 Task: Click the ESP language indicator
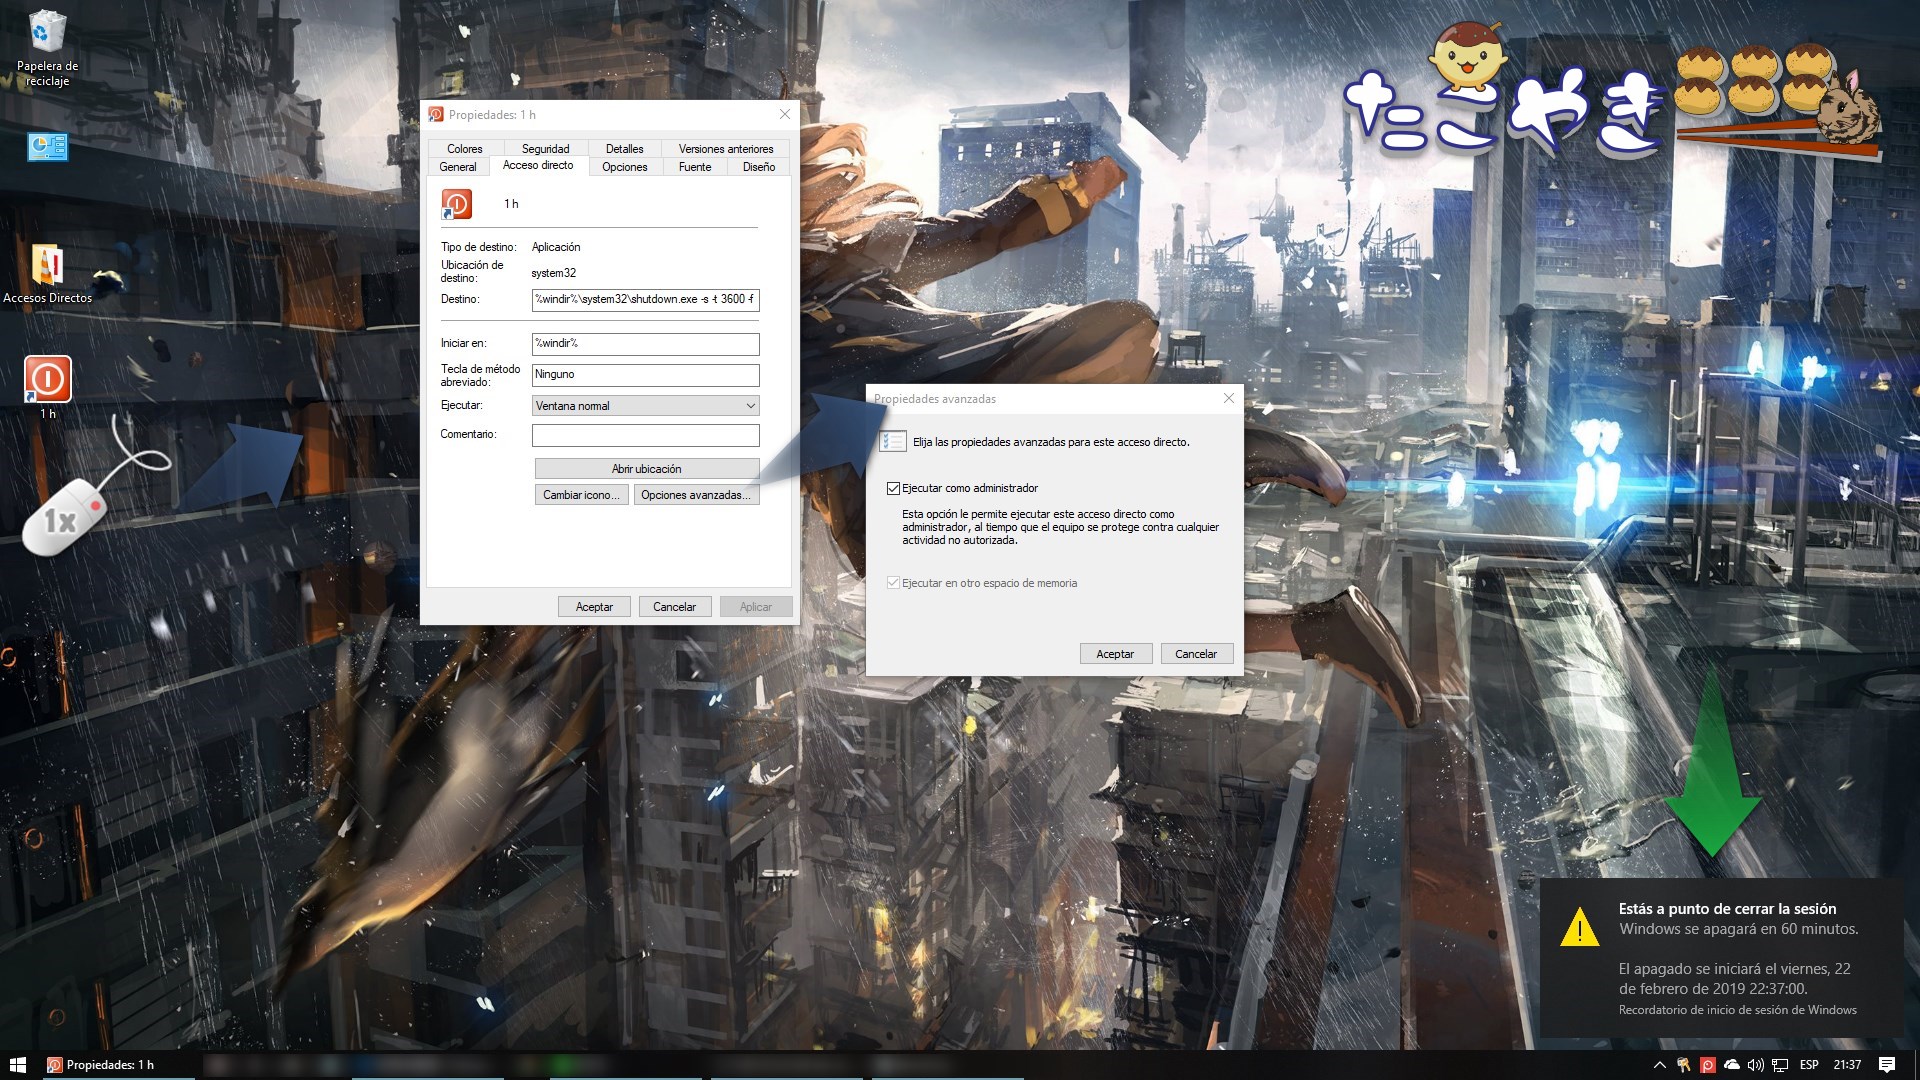[1809, 1065]
